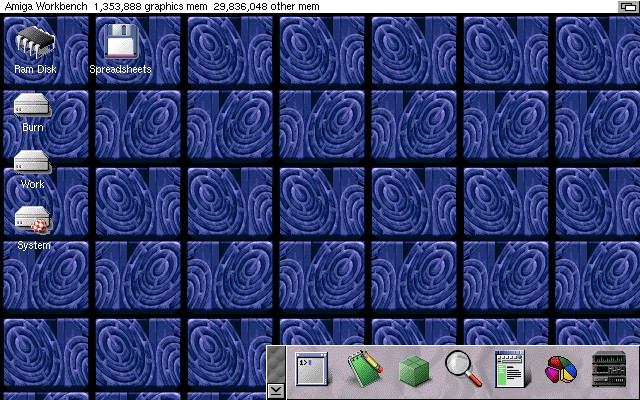Open the Ram Disk icon
The height and width of the screenshot is (400, 640).
click(35, 43)
